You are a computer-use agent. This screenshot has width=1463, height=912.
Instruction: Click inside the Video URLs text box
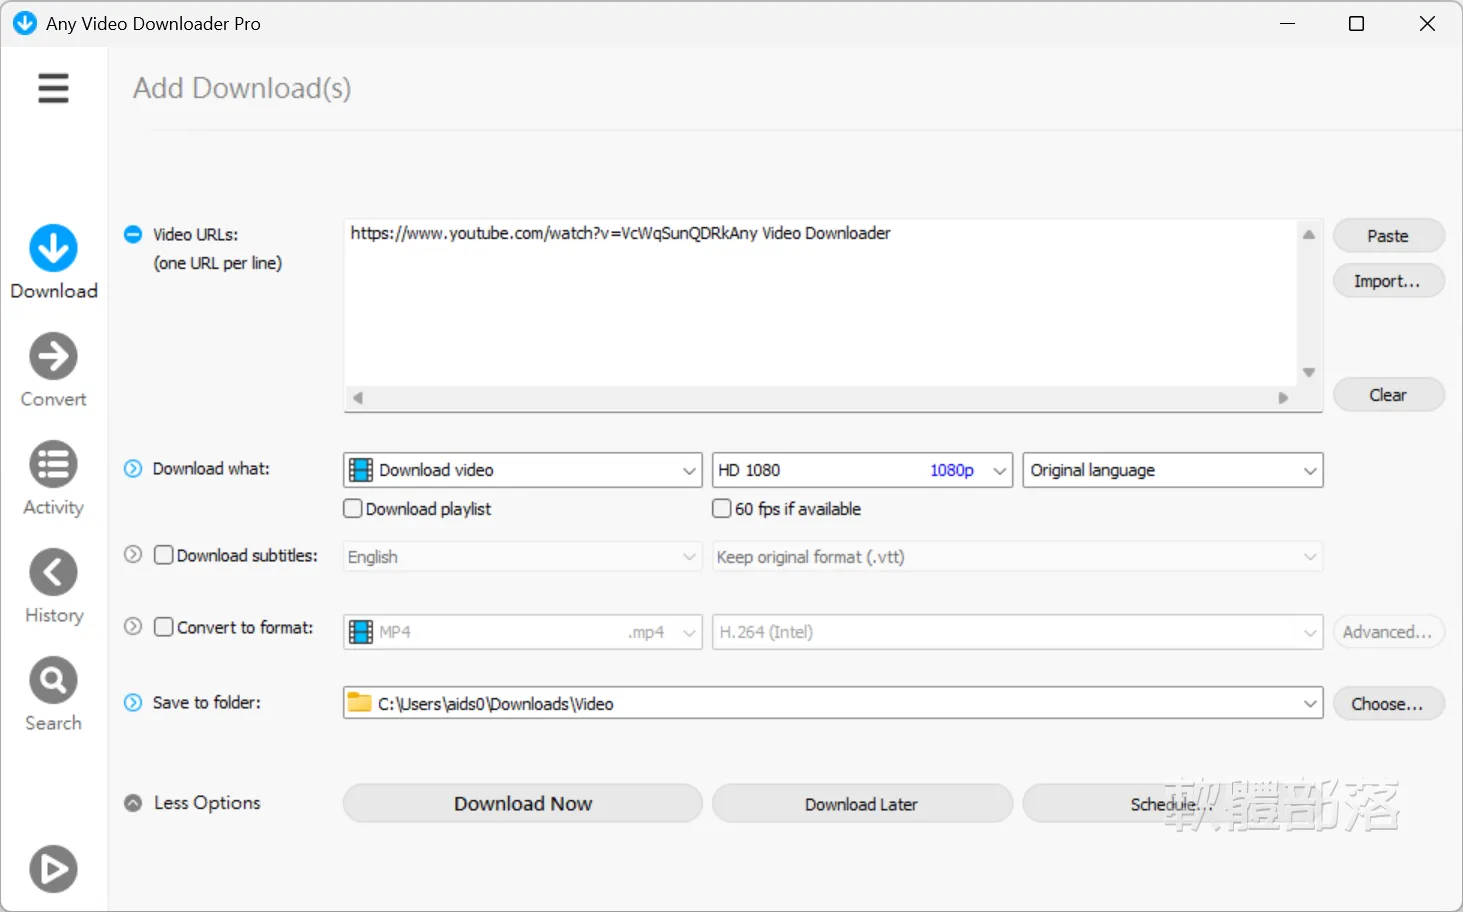click(x=821, y=302)
